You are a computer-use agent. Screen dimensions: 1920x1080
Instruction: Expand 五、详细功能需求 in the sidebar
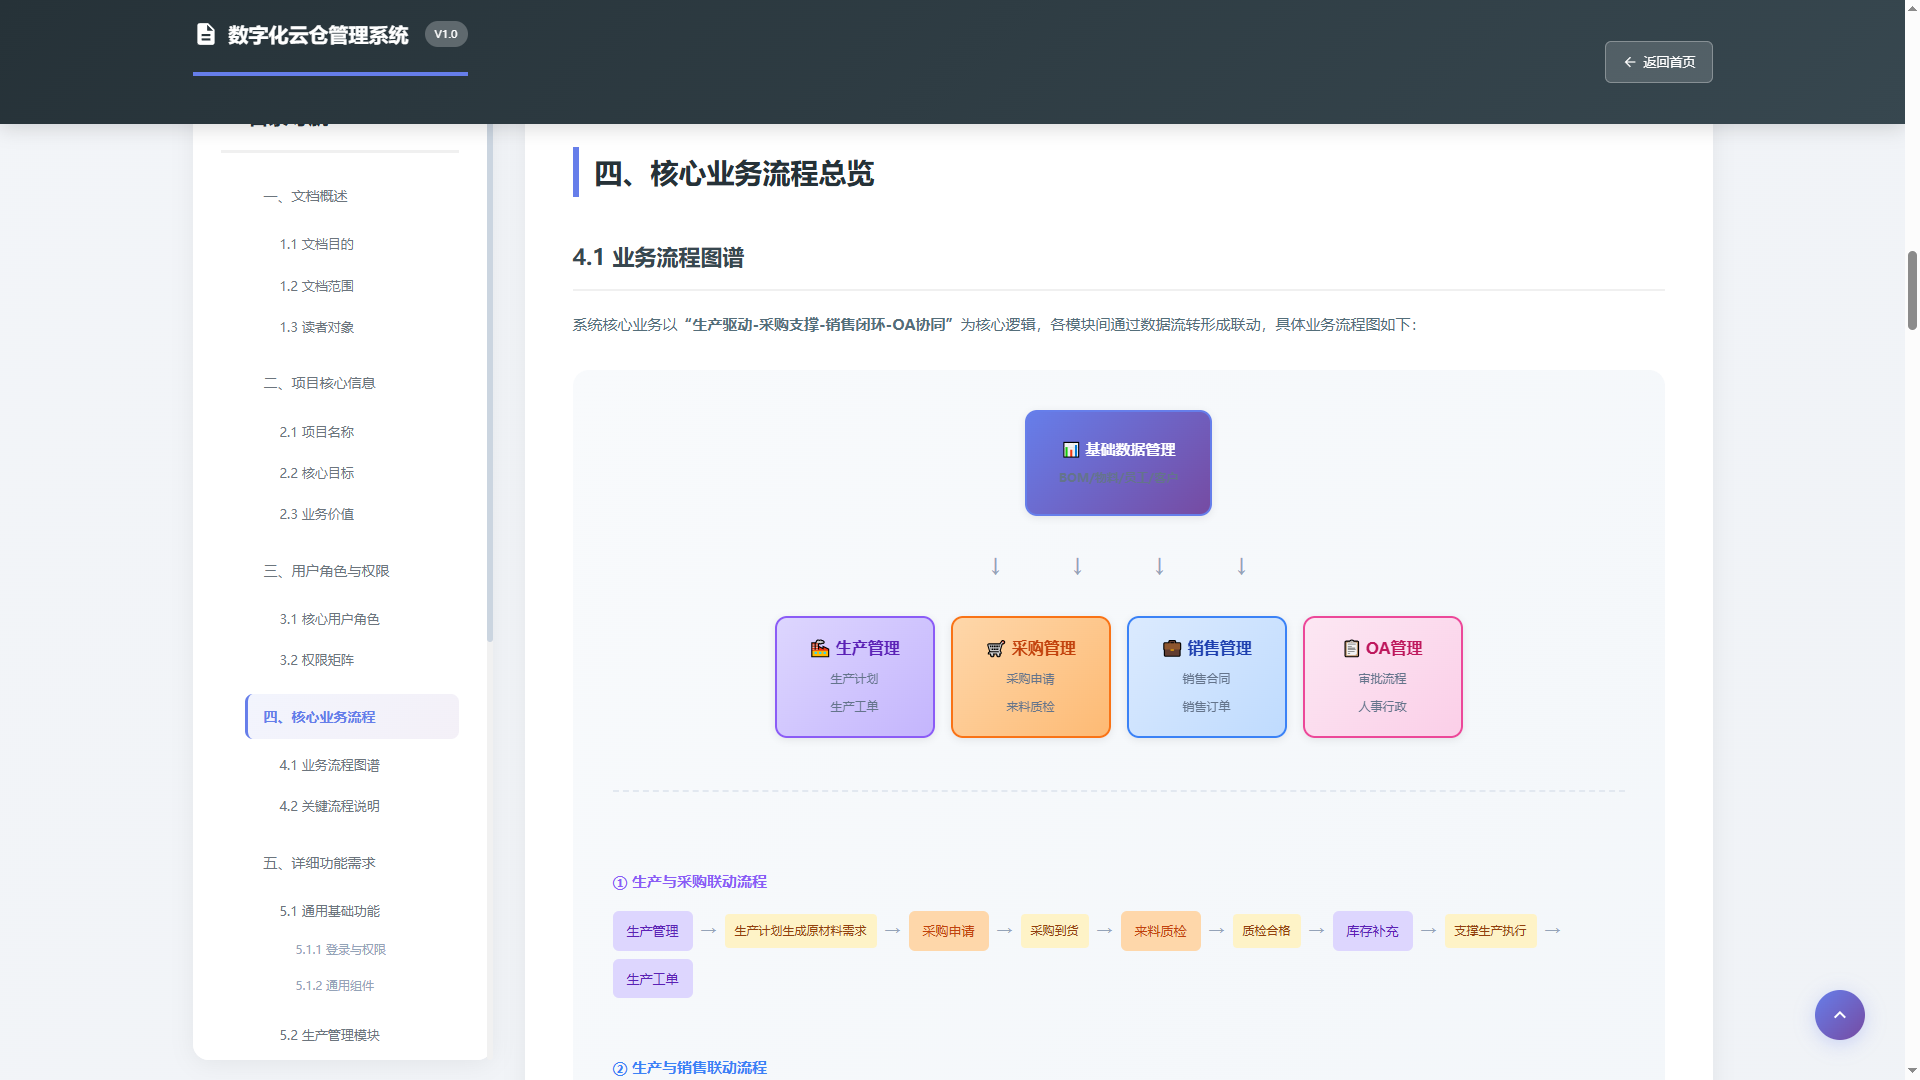click(x=319, y=863)
